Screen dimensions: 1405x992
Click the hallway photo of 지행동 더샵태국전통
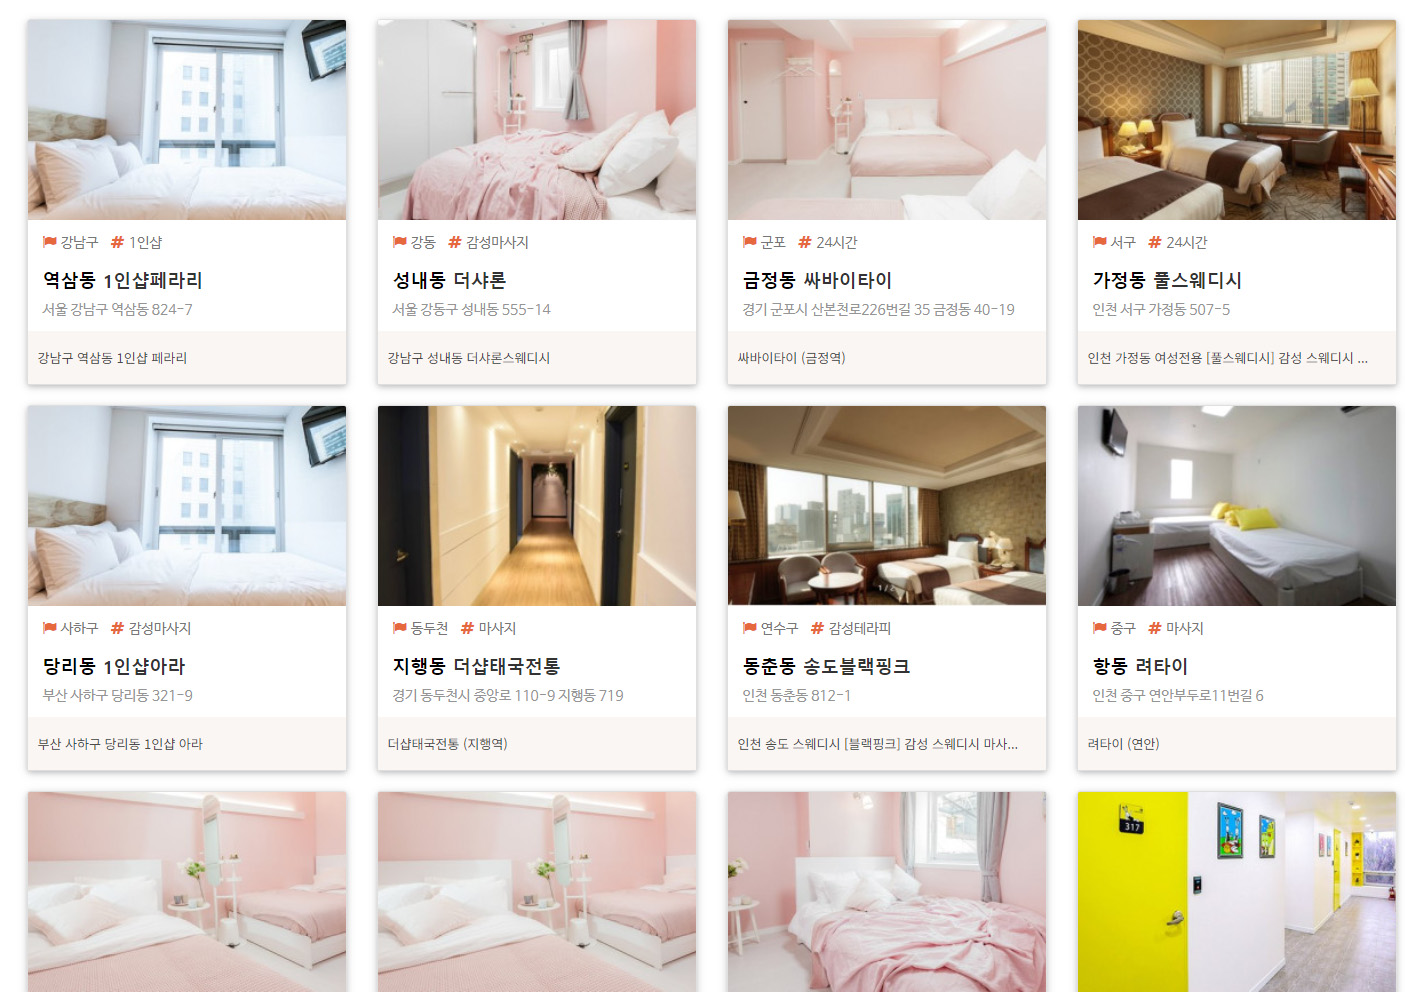tap(537, 506)
